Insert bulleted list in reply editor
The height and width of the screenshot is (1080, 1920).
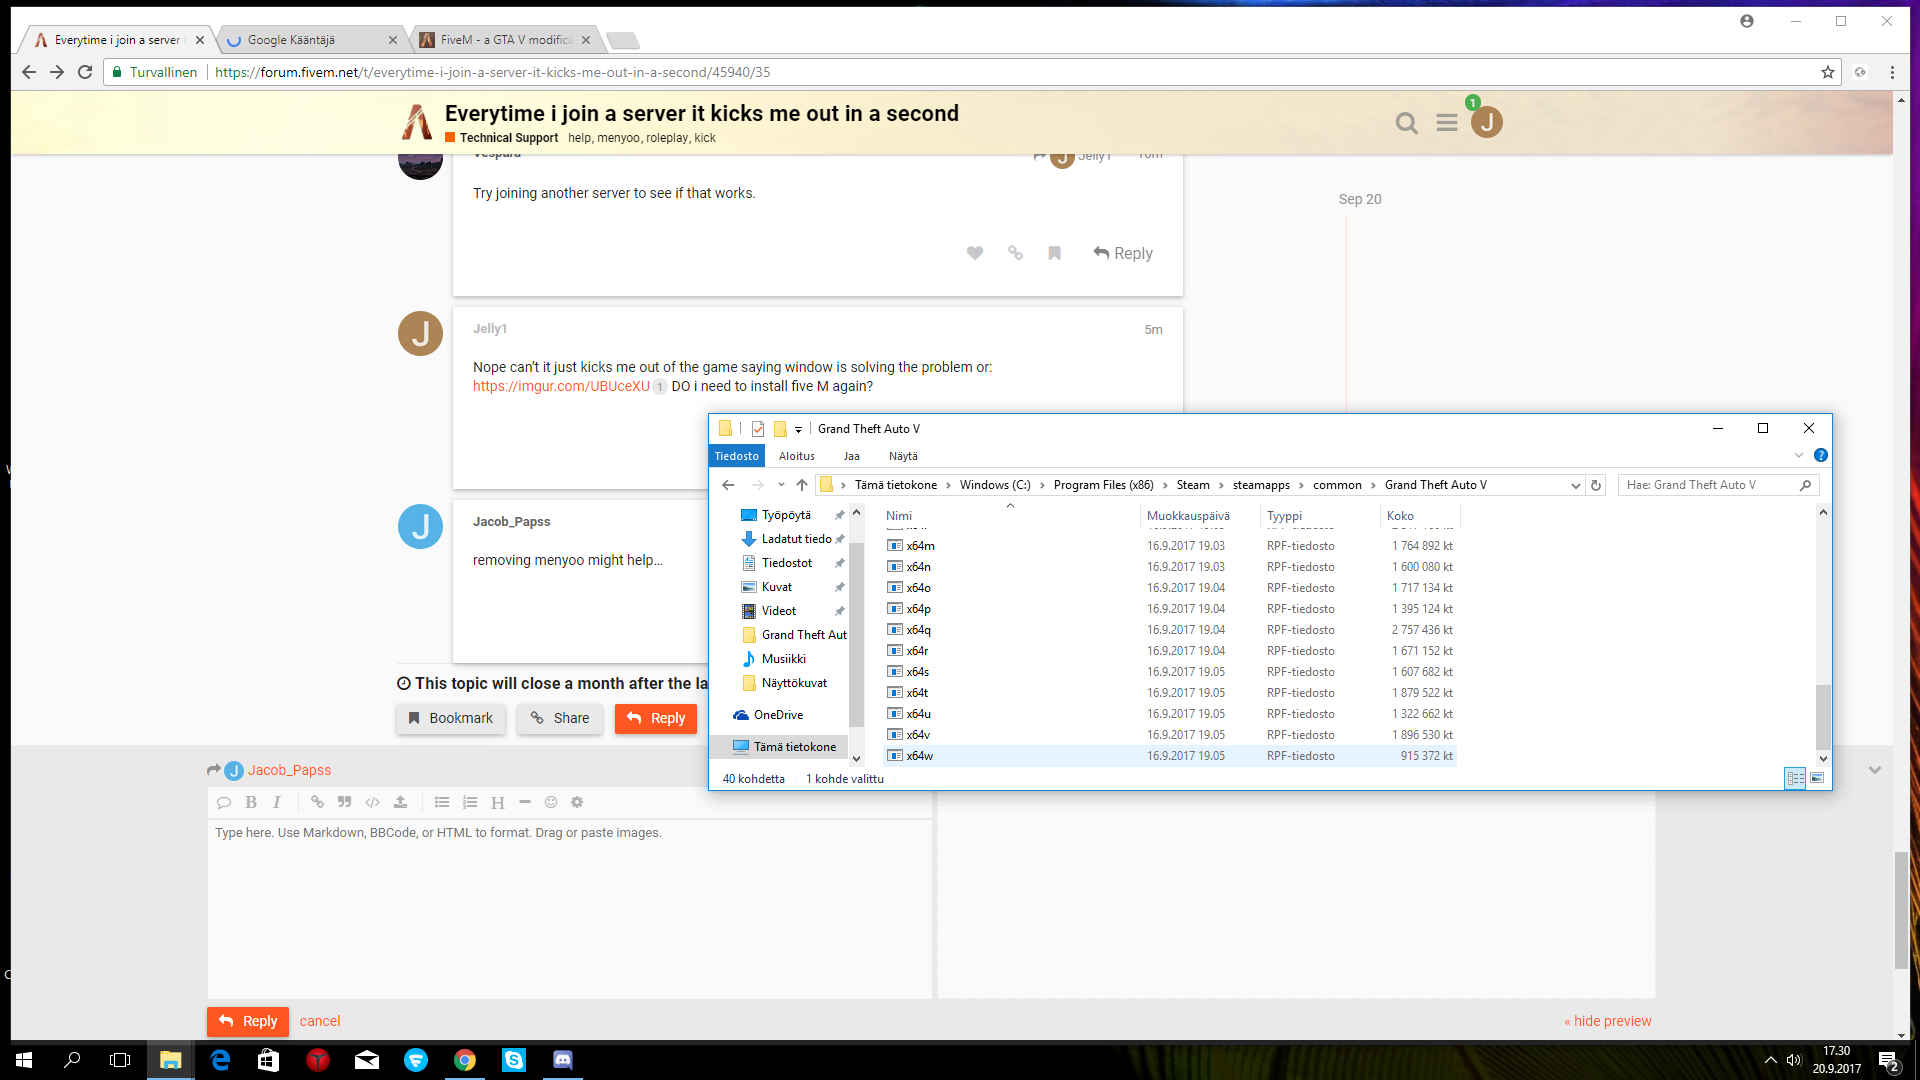pyautogui.click(x=442, y=802)
